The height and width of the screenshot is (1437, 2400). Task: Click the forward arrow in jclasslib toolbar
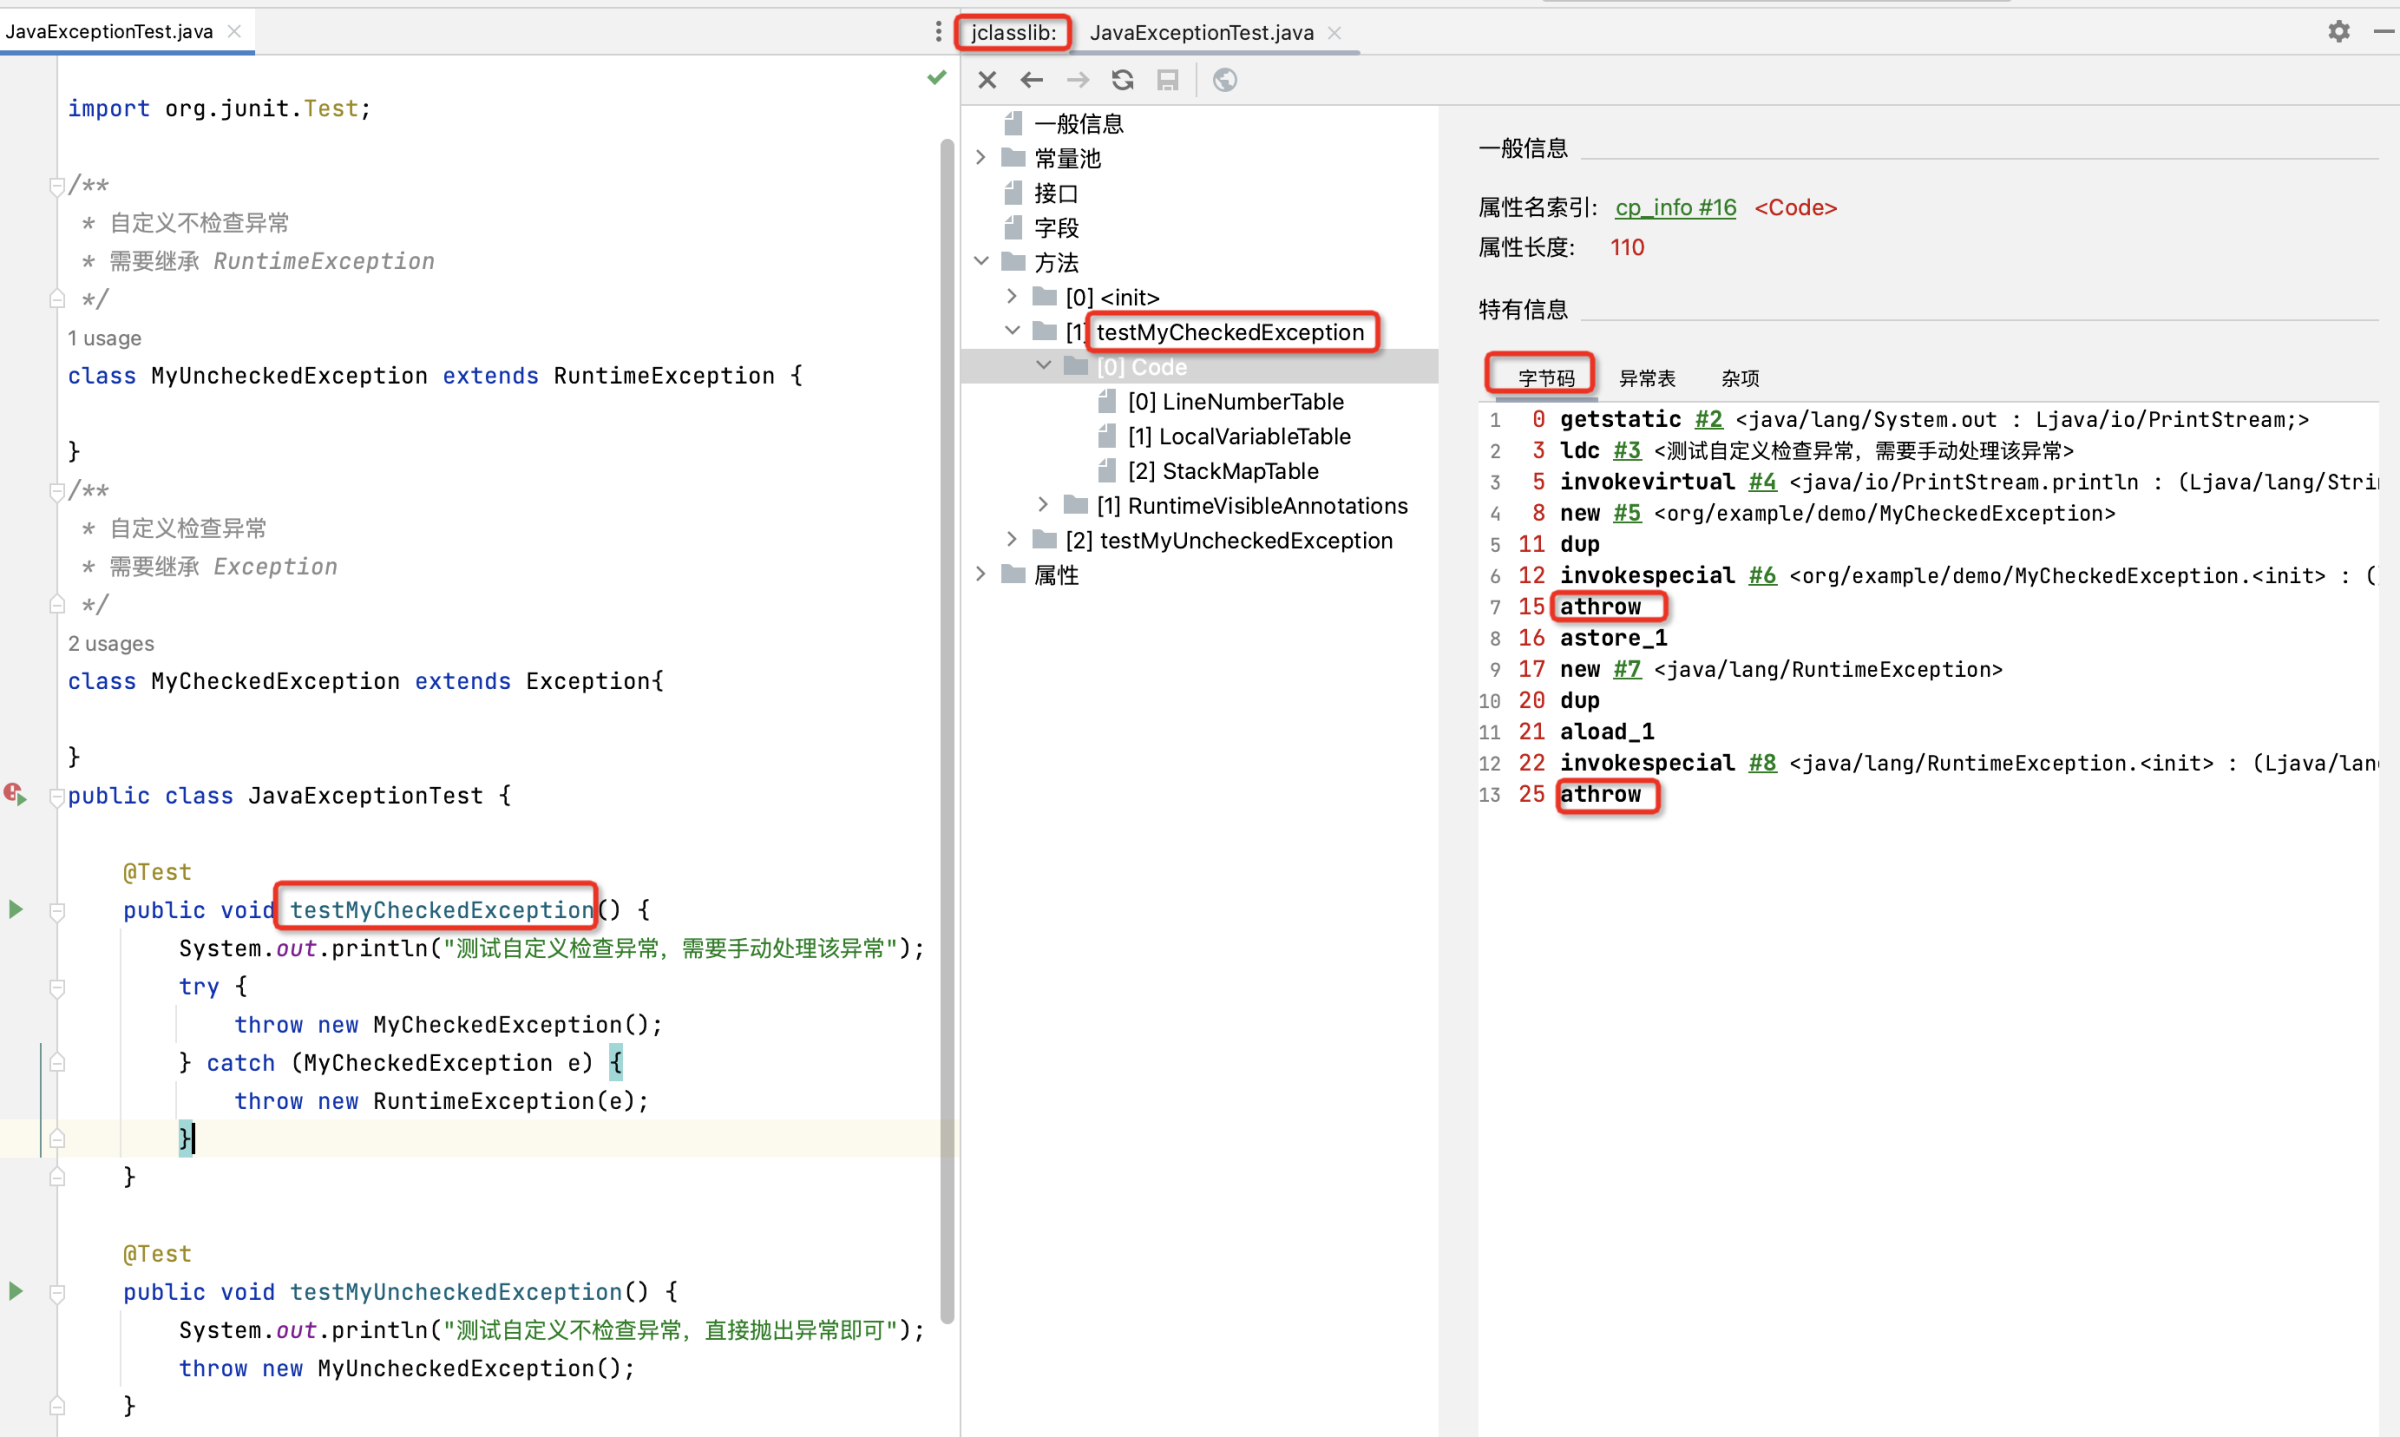tap(1078, 80)
